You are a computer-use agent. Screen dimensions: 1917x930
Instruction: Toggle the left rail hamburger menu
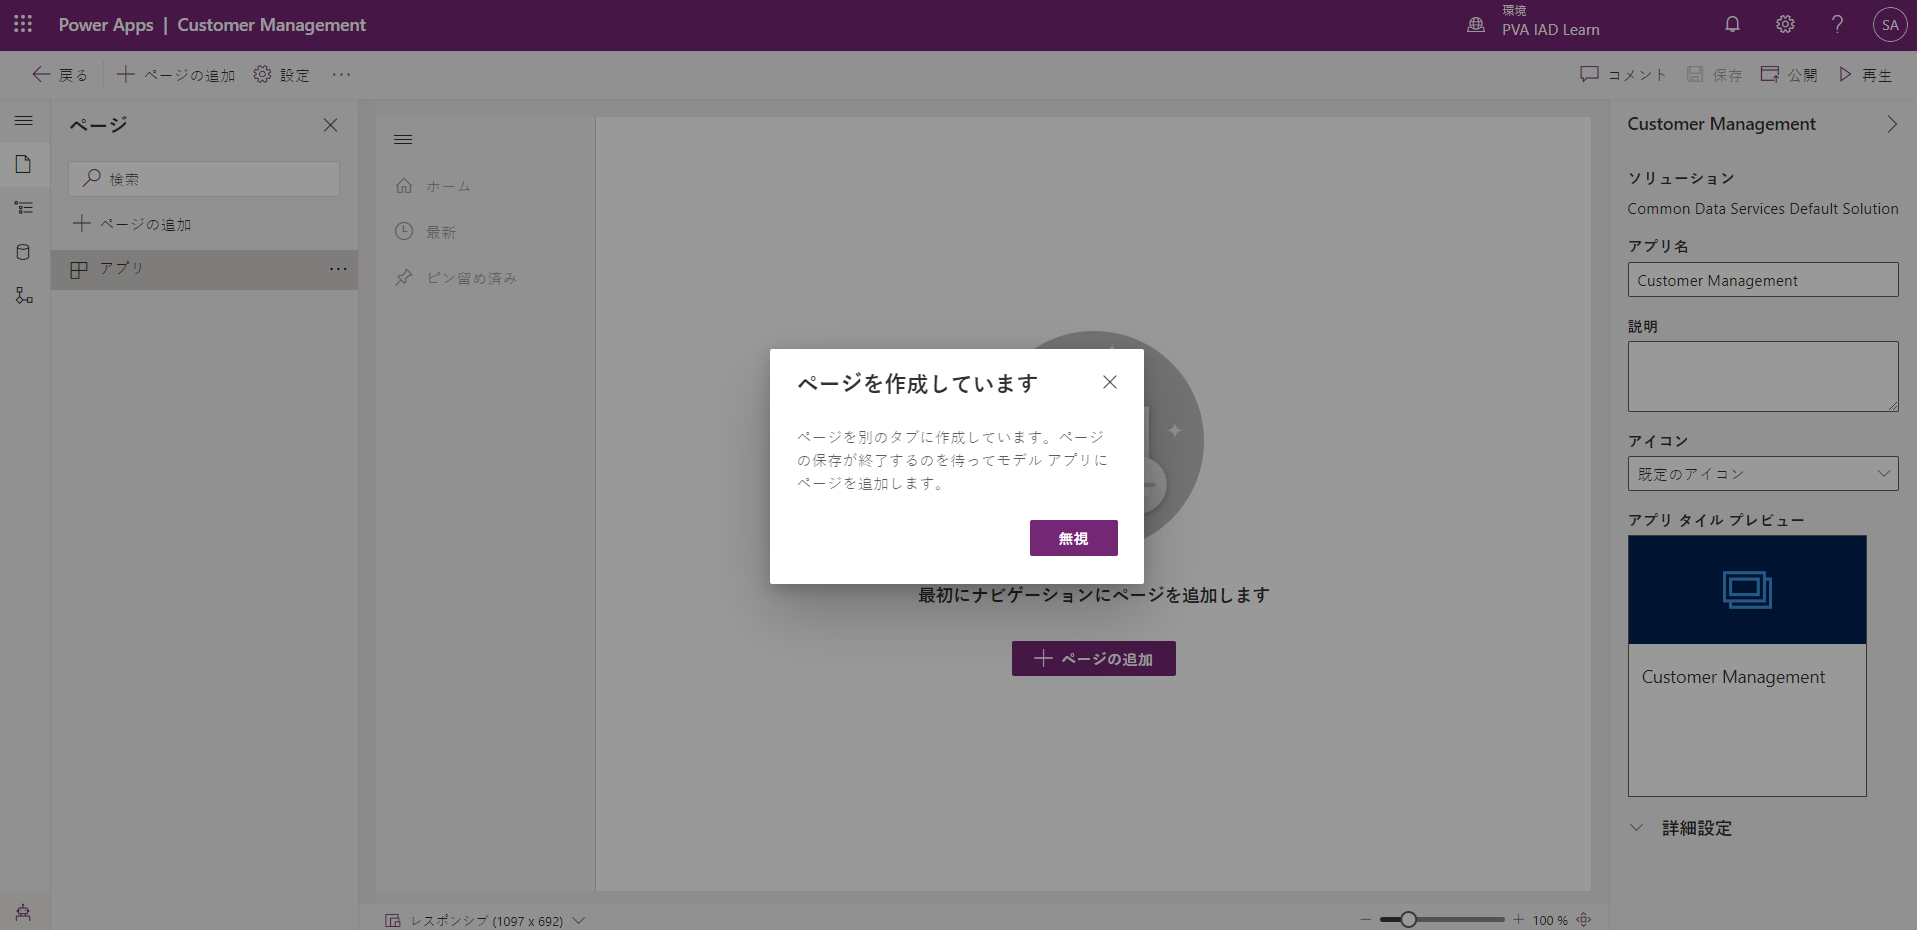24,121
